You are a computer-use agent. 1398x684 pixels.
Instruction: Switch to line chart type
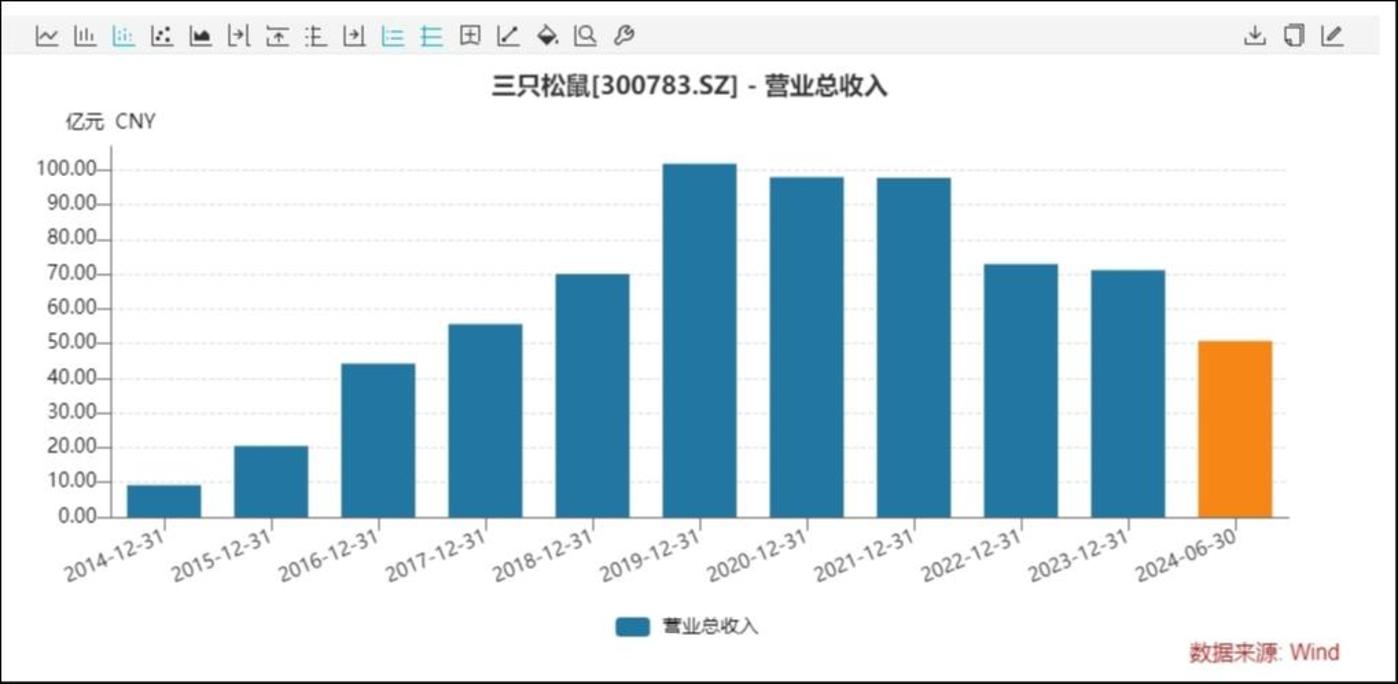click(47, 36)
